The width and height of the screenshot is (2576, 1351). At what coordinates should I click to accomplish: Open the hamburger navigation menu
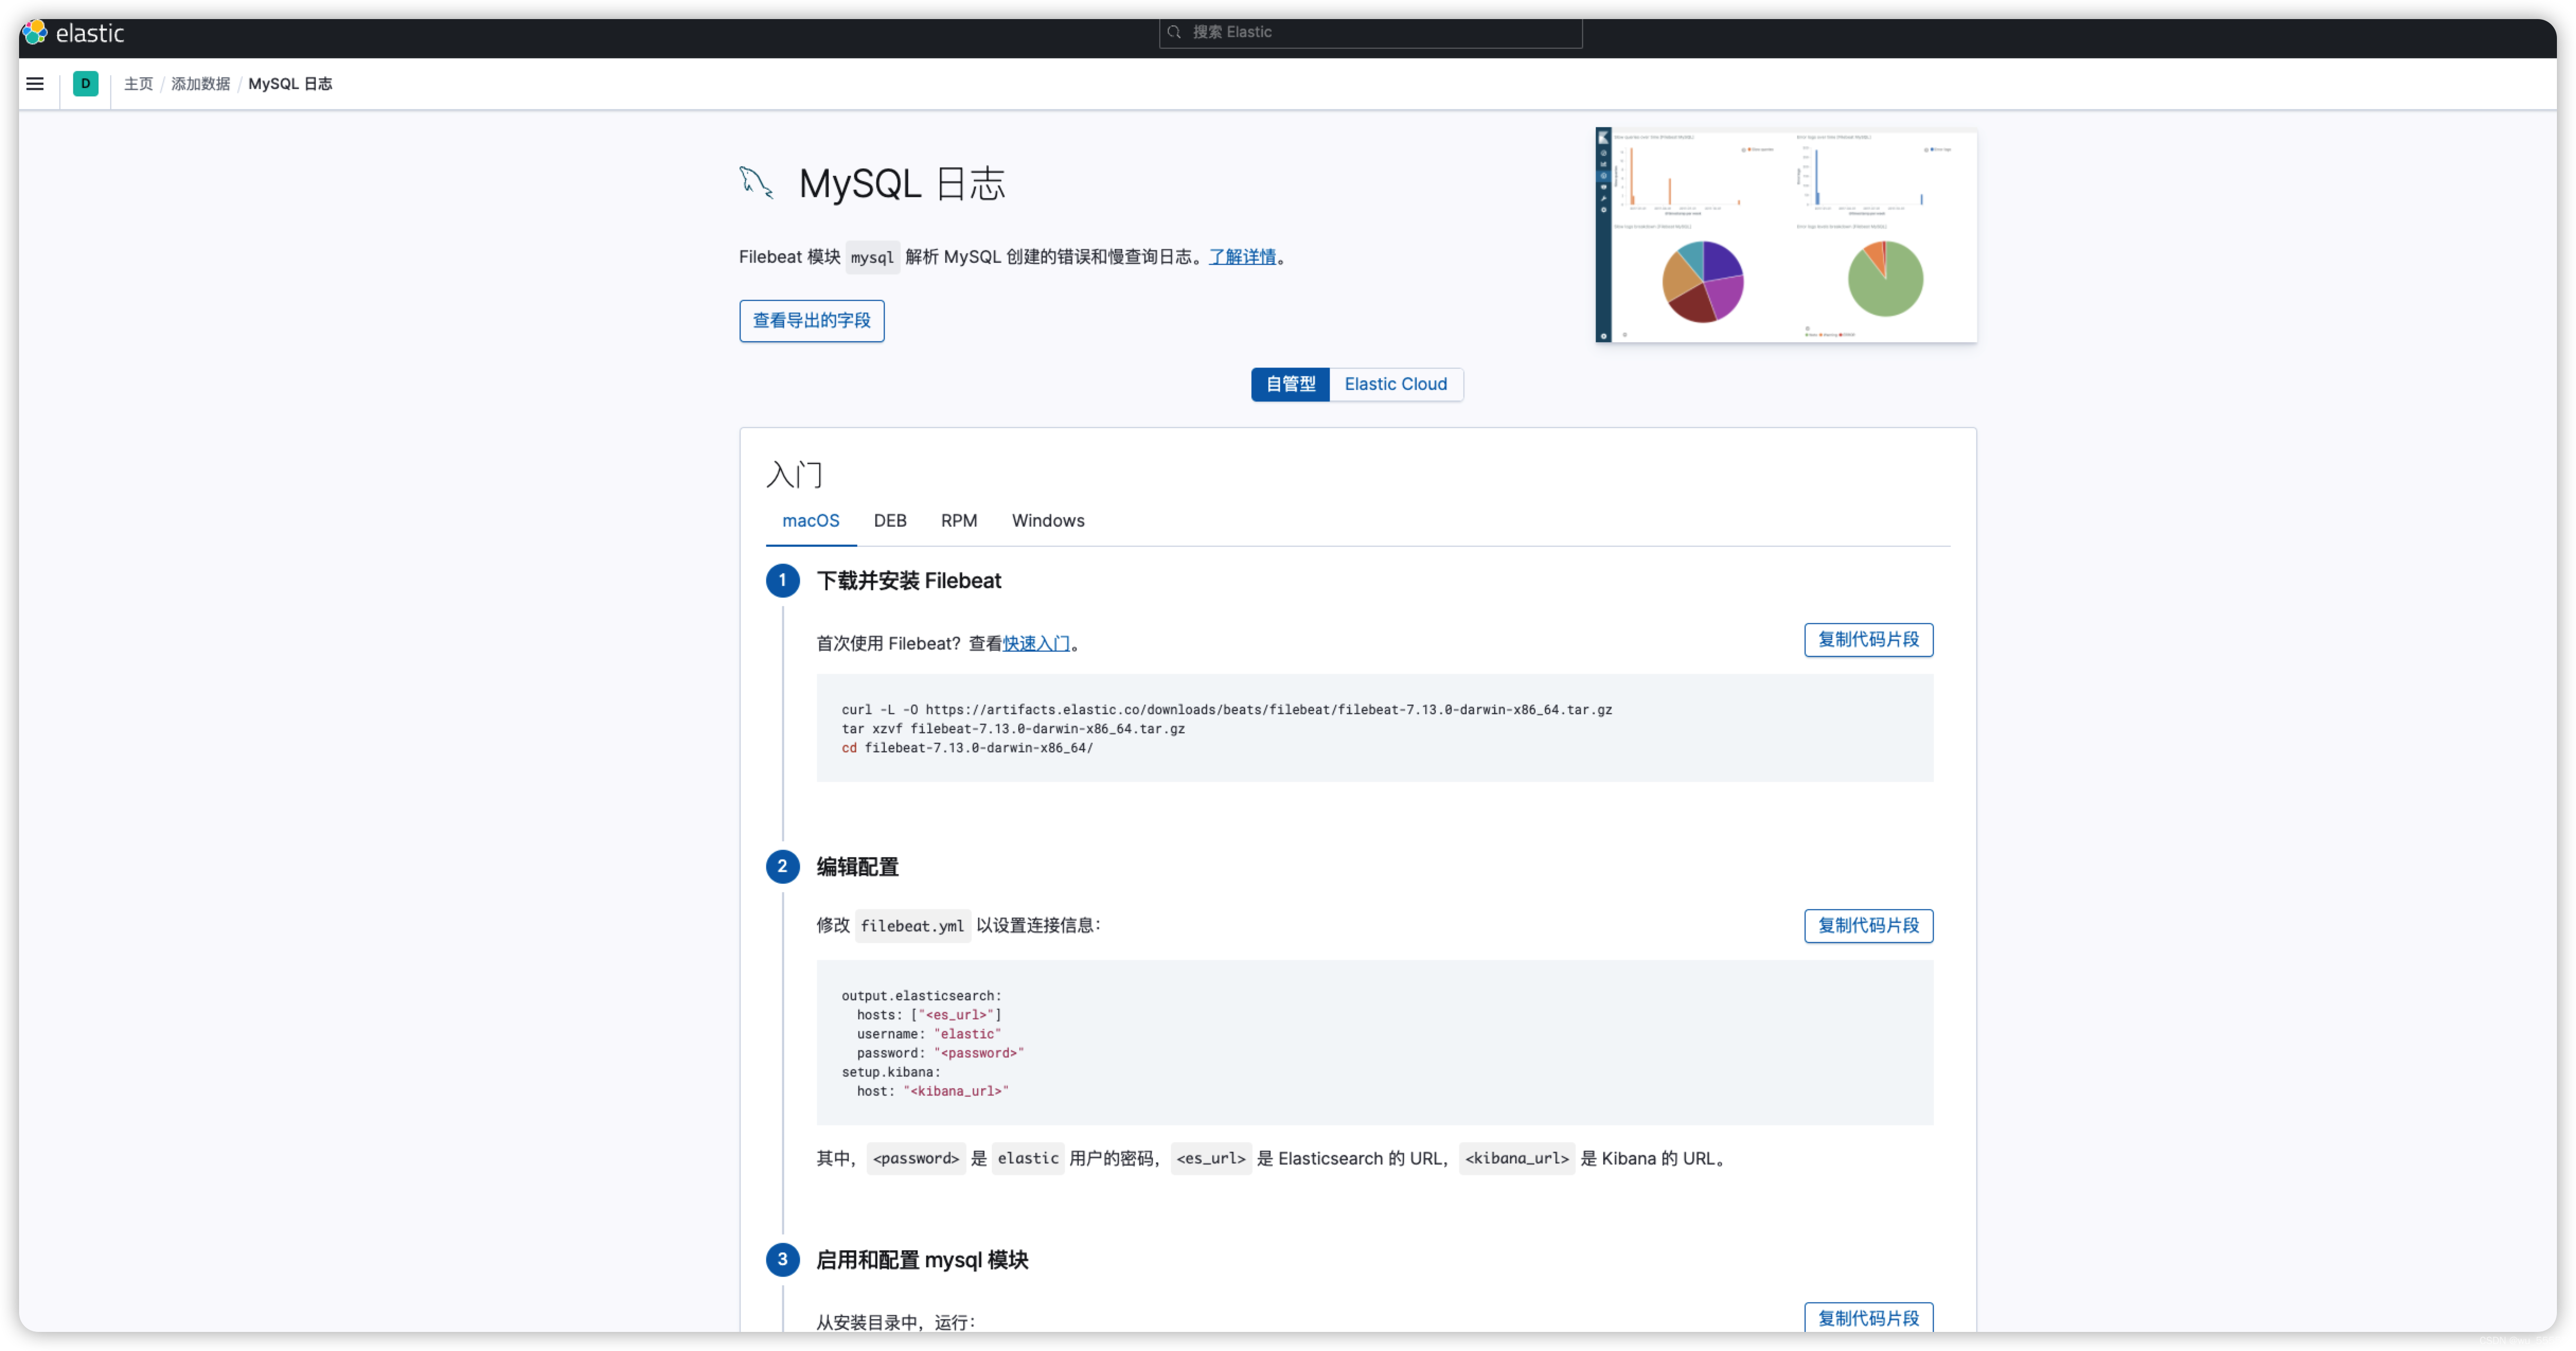(35, 84)
